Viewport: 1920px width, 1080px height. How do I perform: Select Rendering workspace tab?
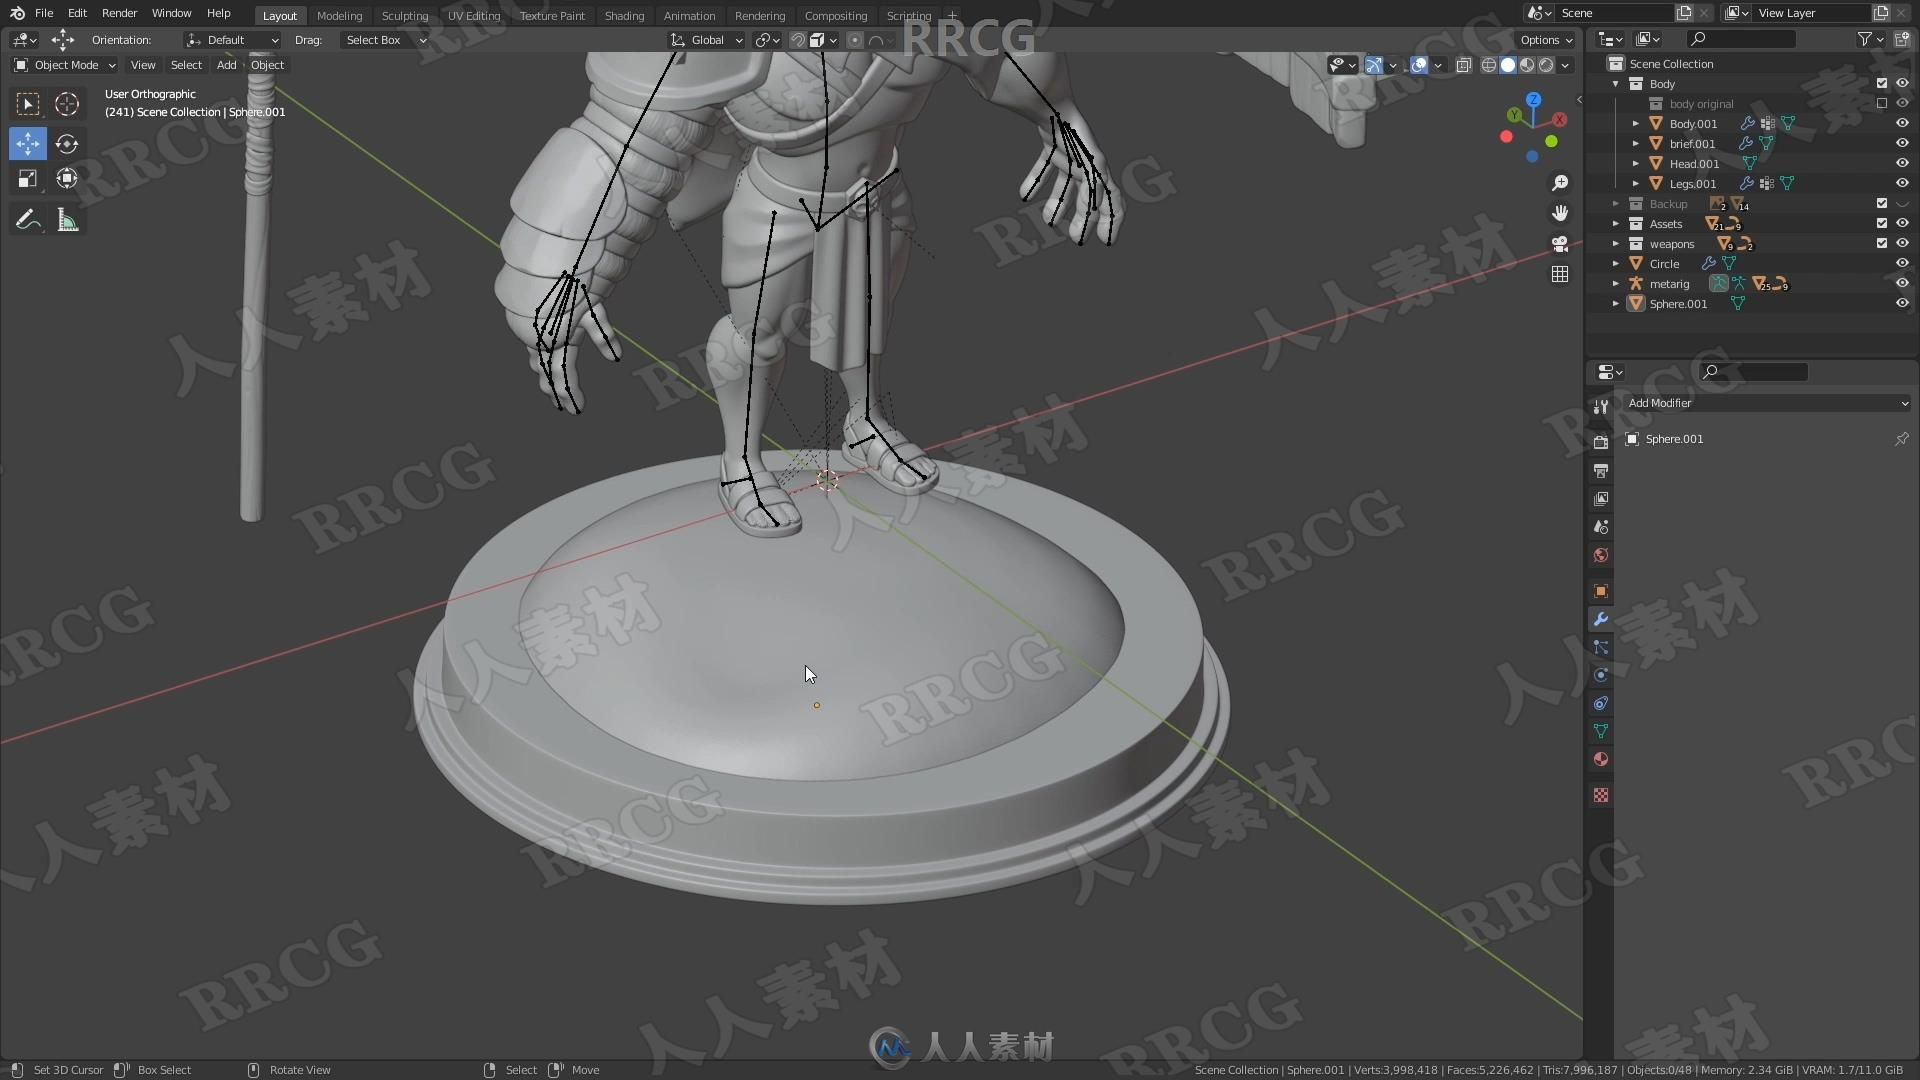click(x=758, y=15)
